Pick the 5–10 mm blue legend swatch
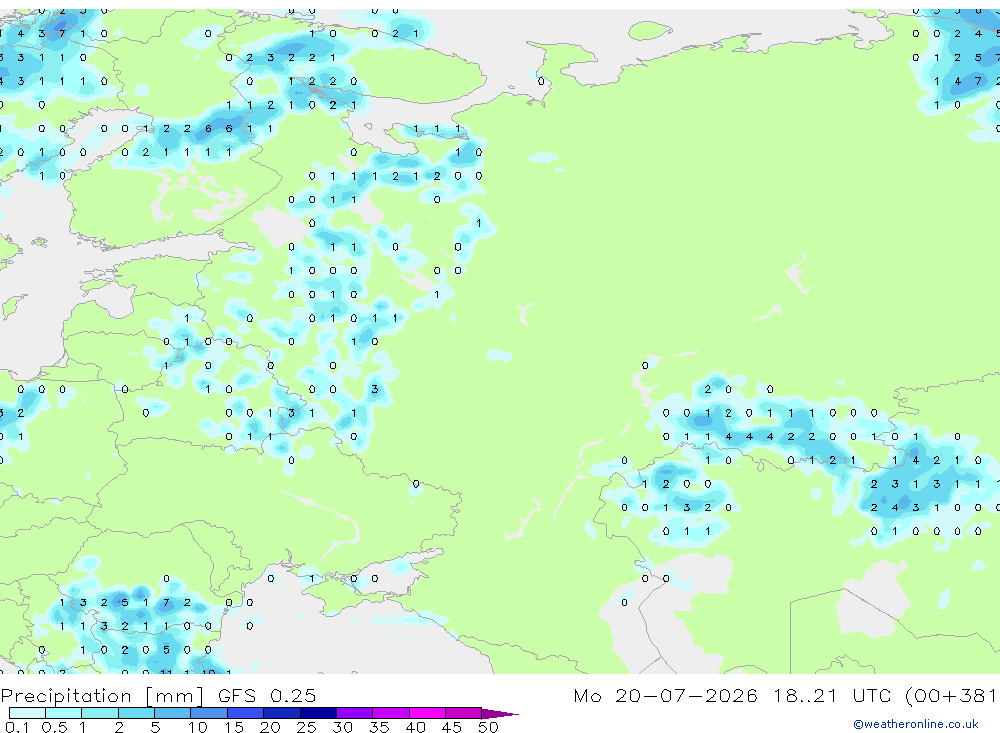The width and height of the screenshot is (1000, 733). (172, 713)
